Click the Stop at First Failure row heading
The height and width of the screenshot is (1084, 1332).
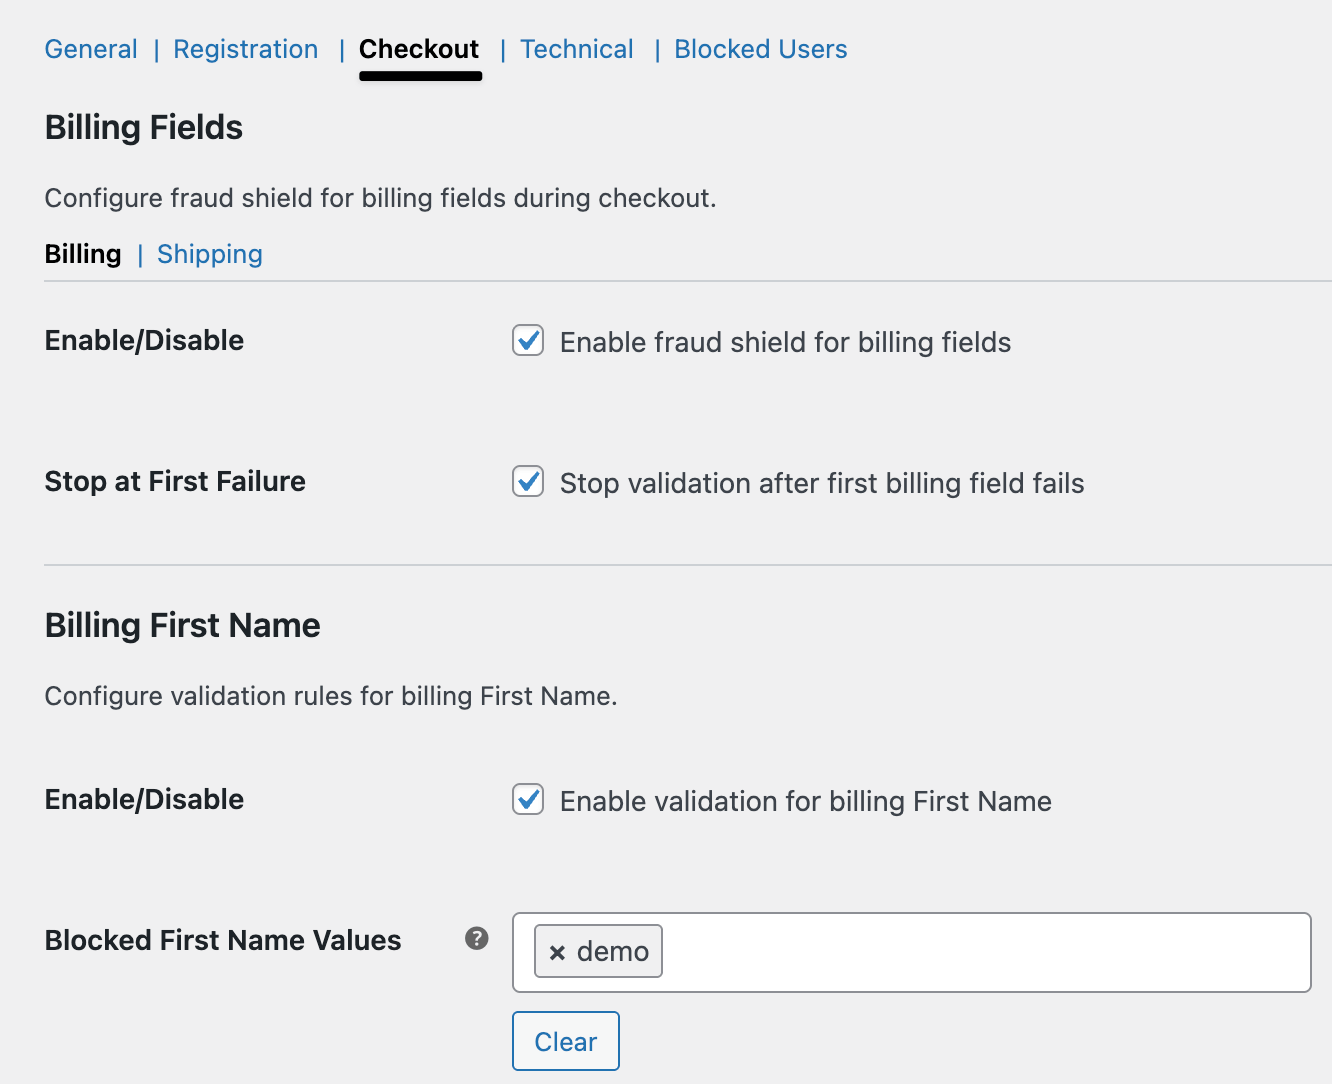tap(175, 481)
